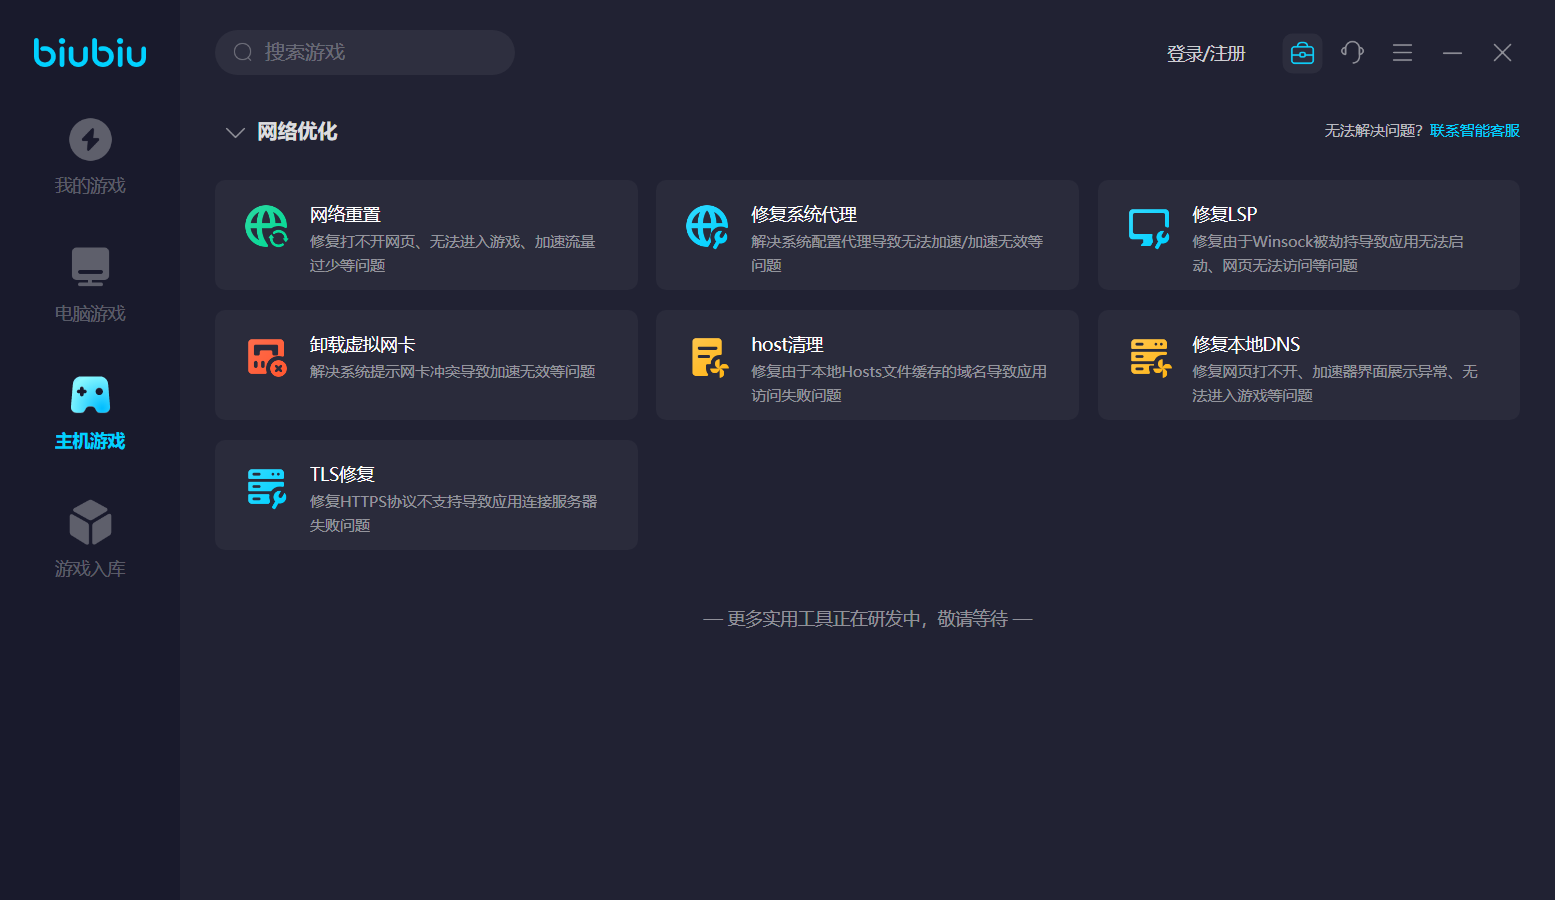Click the 网络优化 section heading
This screenshot has height=900, width=1555.
[x=297, y=132]
